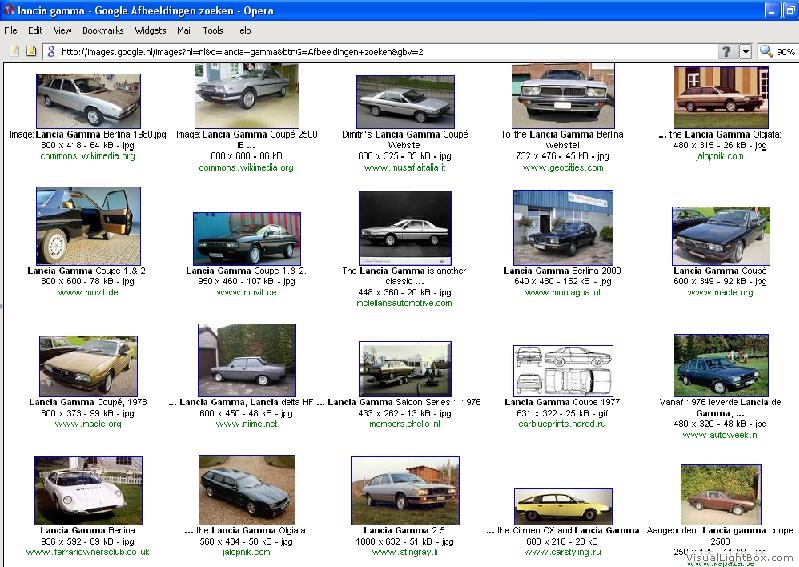The image size is (799, 567).
Task: Click 'Dimitri's Lancia Gamma Coupé' caption text
Action: pos(405,134)
